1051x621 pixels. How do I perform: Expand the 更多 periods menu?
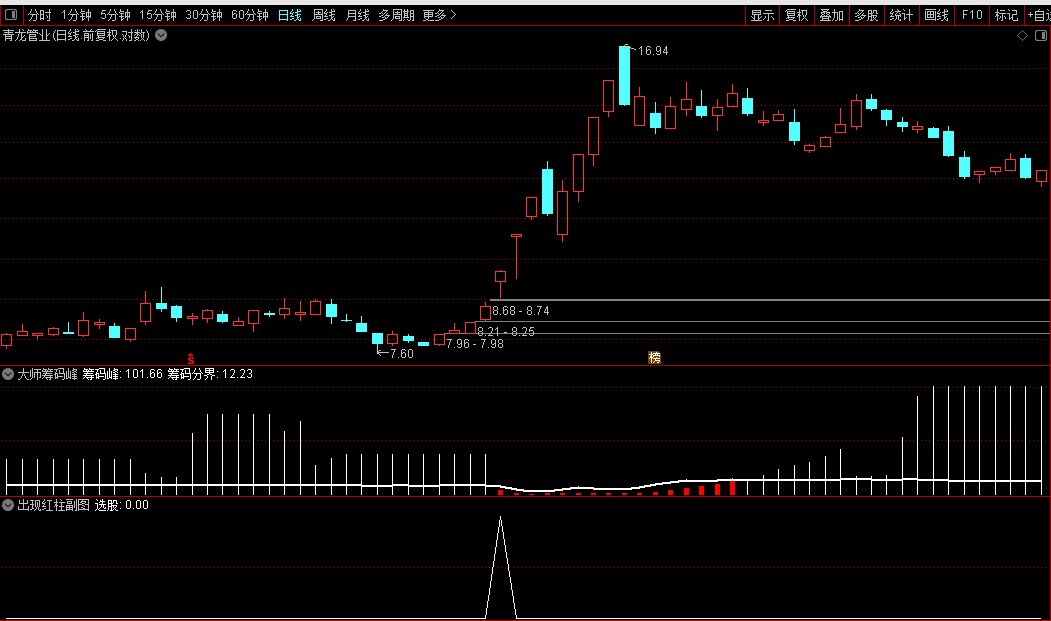(x=439, y=15)
